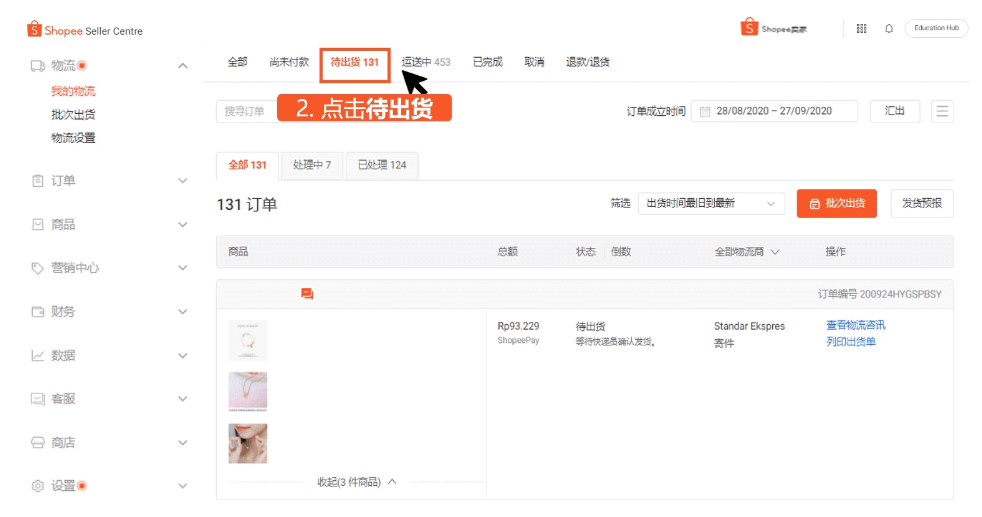Switch to the 全部 orders tab

(x=237, y=62)
